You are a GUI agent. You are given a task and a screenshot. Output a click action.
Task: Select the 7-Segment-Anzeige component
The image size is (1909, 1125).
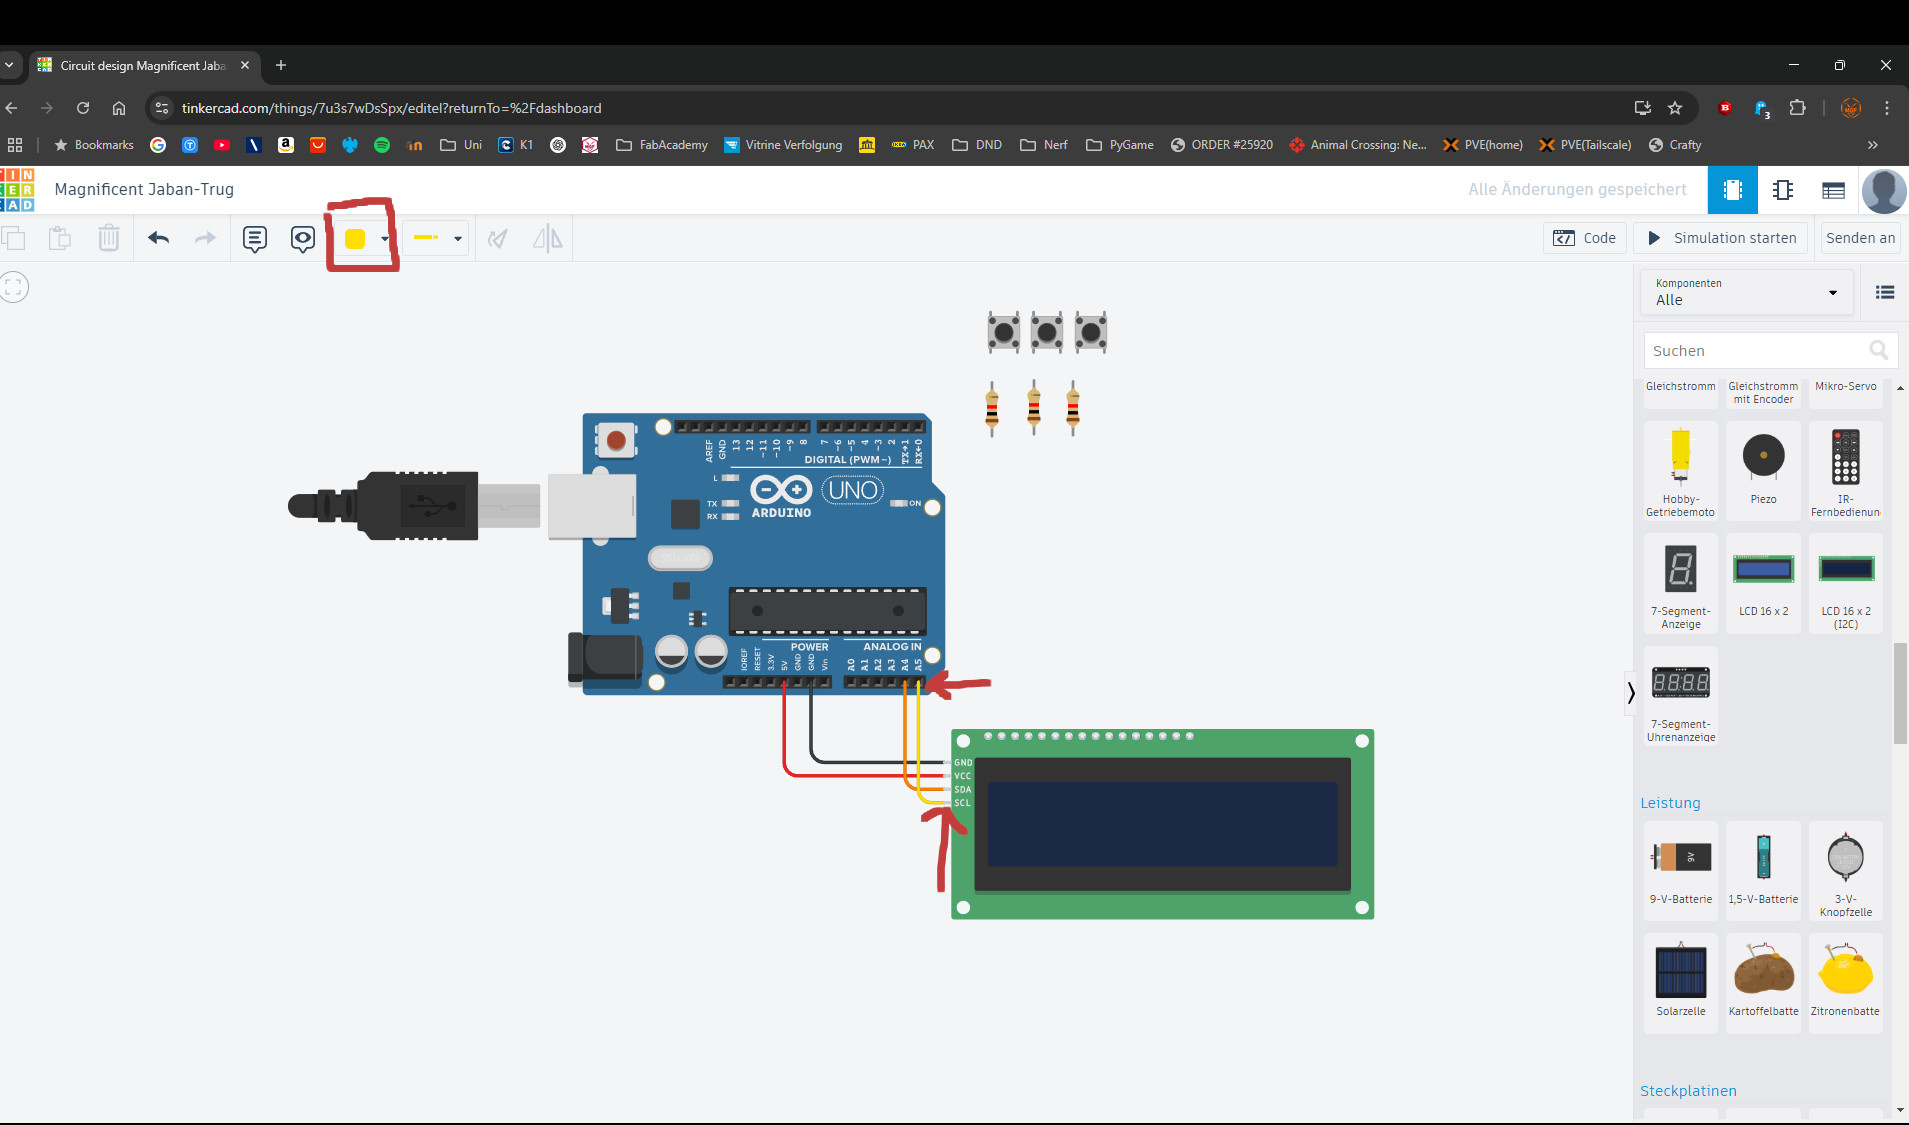(x=1680, y=583)
